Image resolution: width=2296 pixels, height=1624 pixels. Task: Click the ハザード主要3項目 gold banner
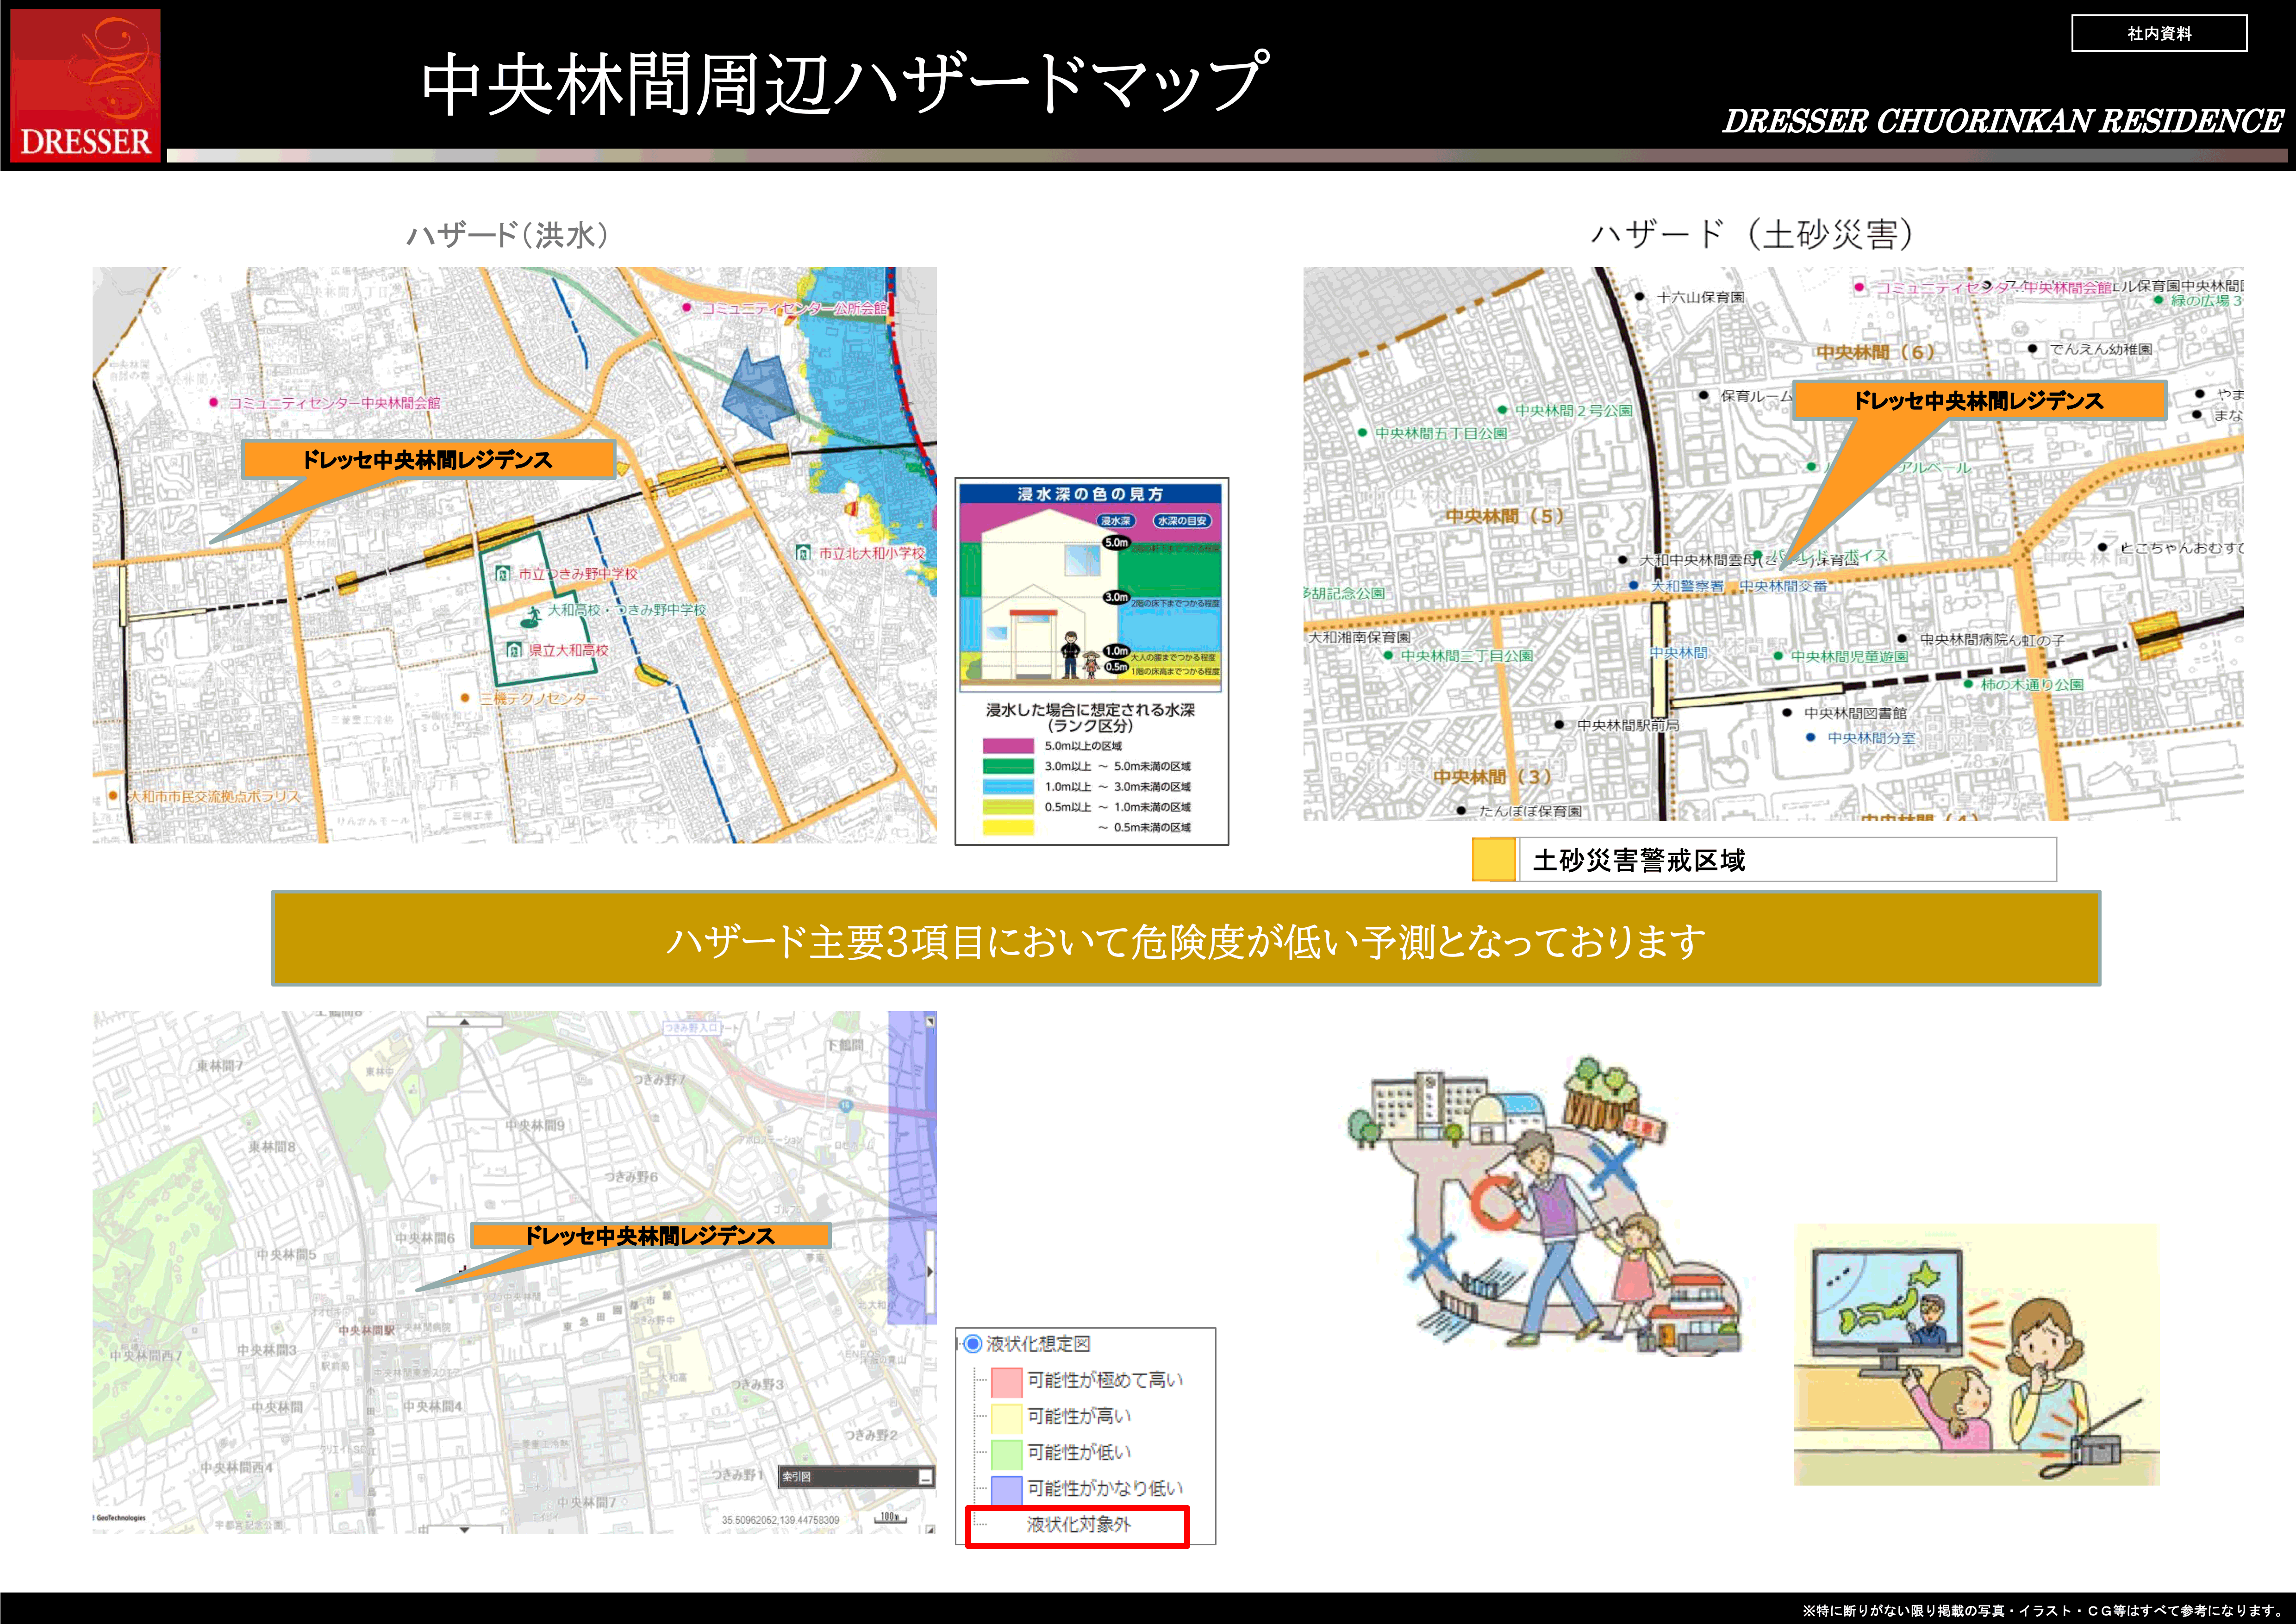tap(1185, 938)
